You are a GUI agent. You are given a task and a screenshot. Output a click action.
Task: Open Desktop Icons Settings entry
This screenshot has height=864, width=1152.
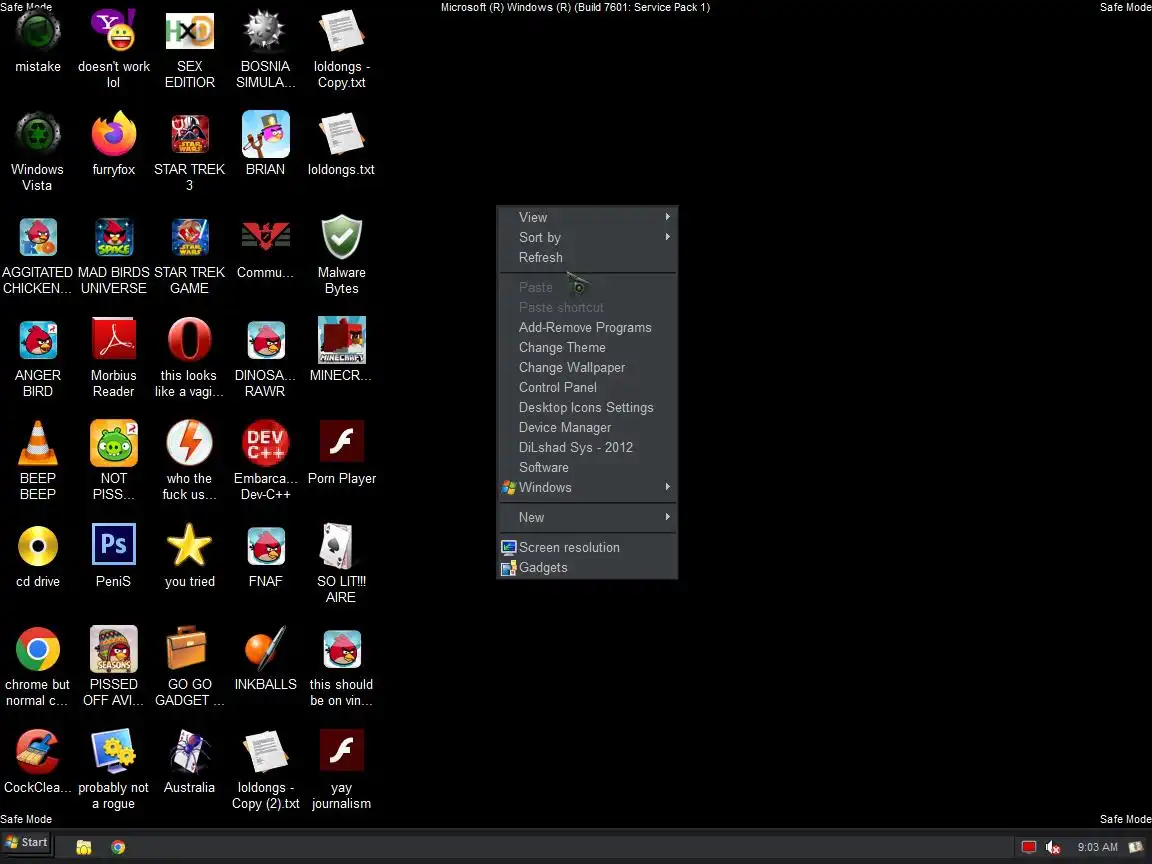pyautogui.click(x=586, y=407)
